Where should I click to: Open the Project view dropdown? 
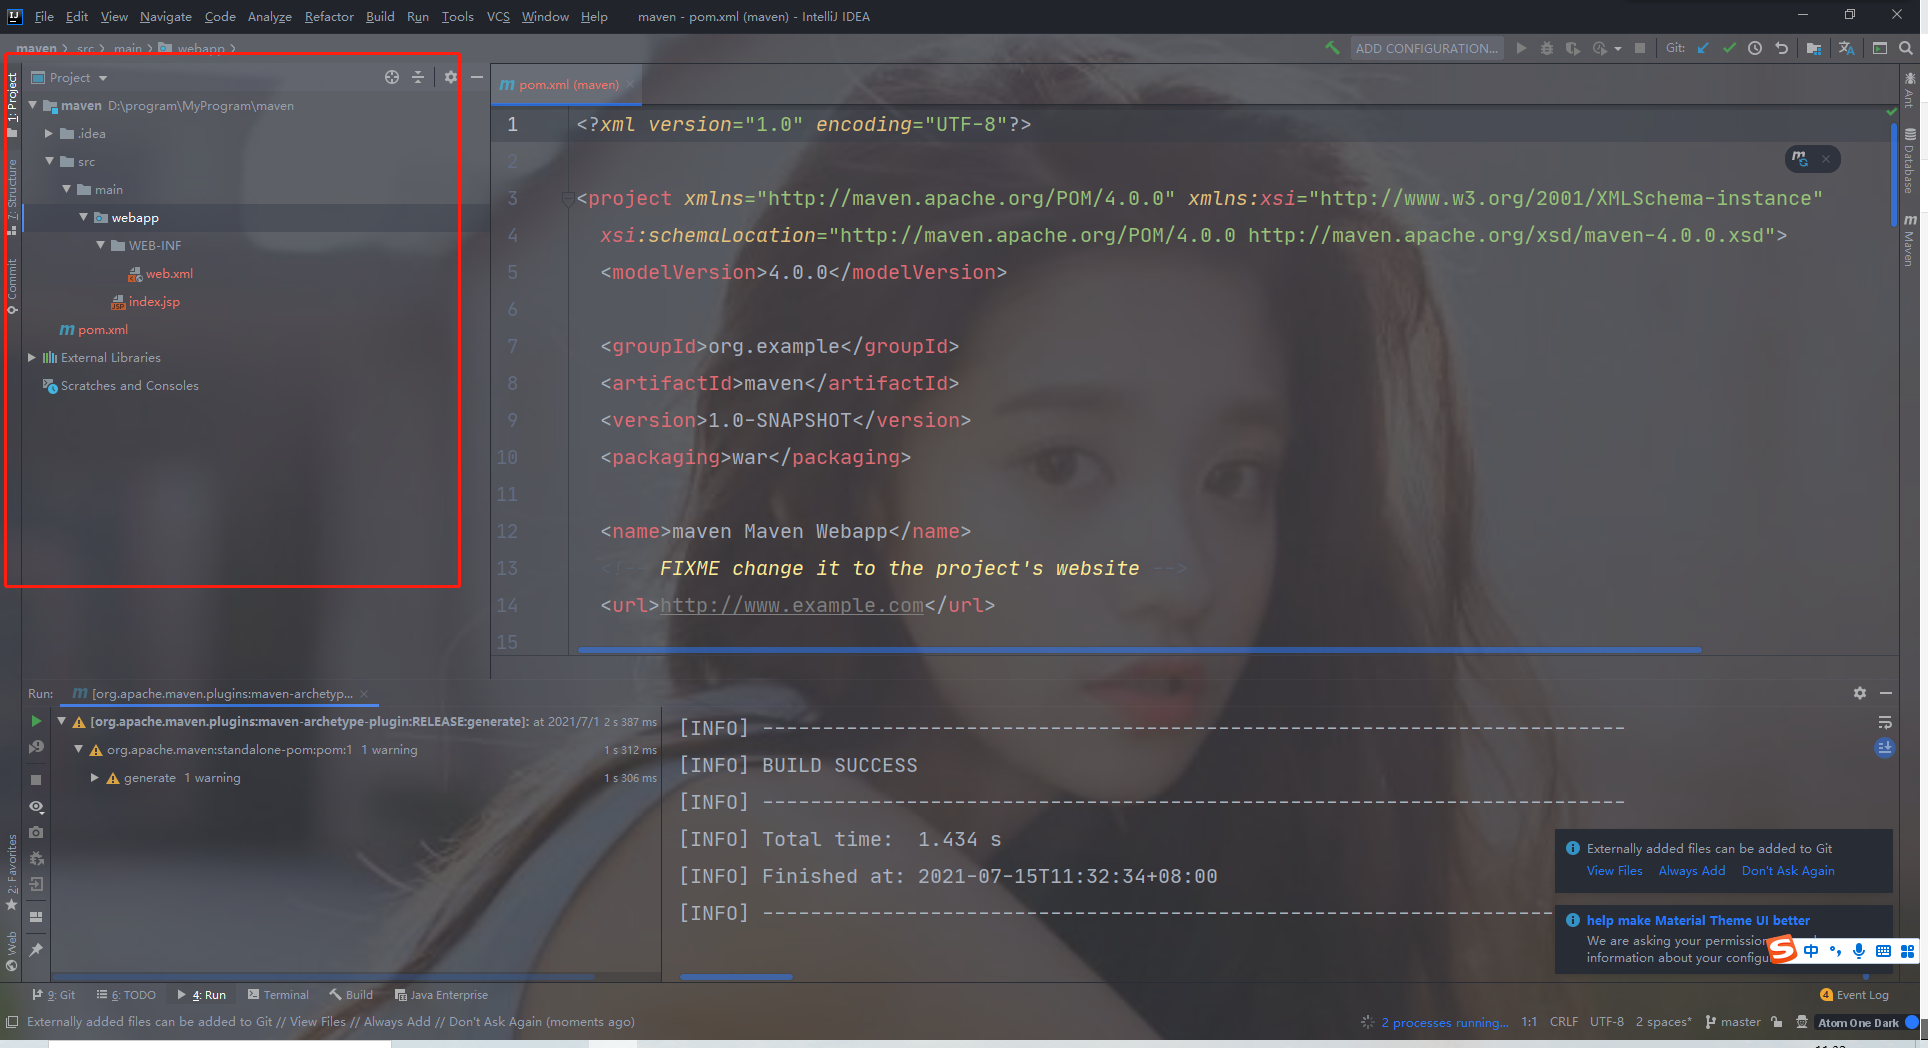(70, 77)
